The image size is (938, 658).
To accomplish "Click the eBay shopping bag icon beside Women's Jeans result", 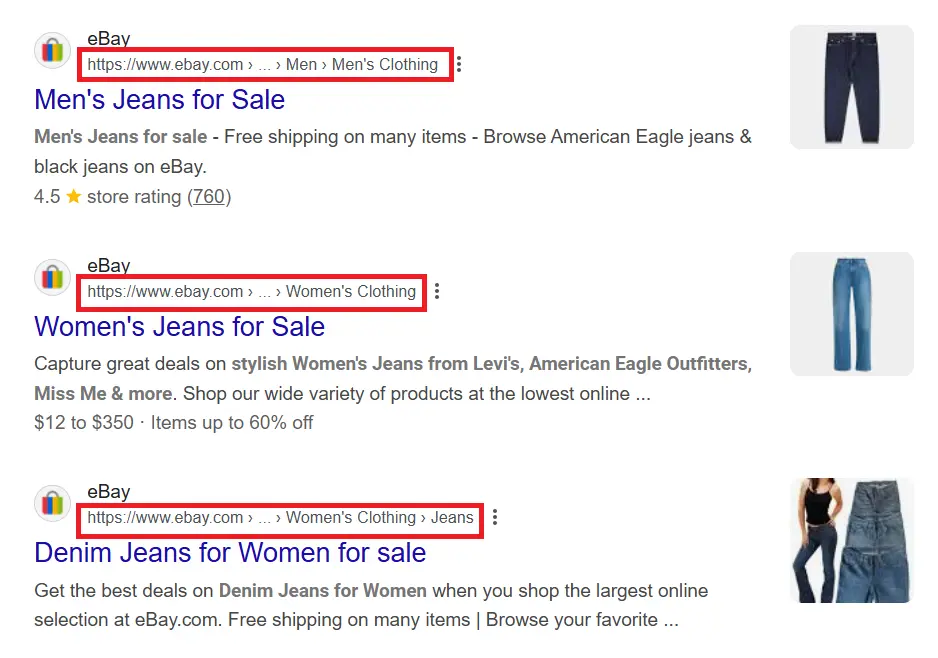I will (52, 278).
